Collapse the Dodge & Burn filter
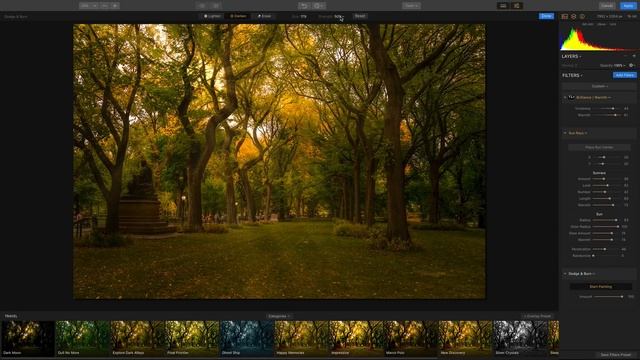The image size is (640, 360). coord(565,273)
